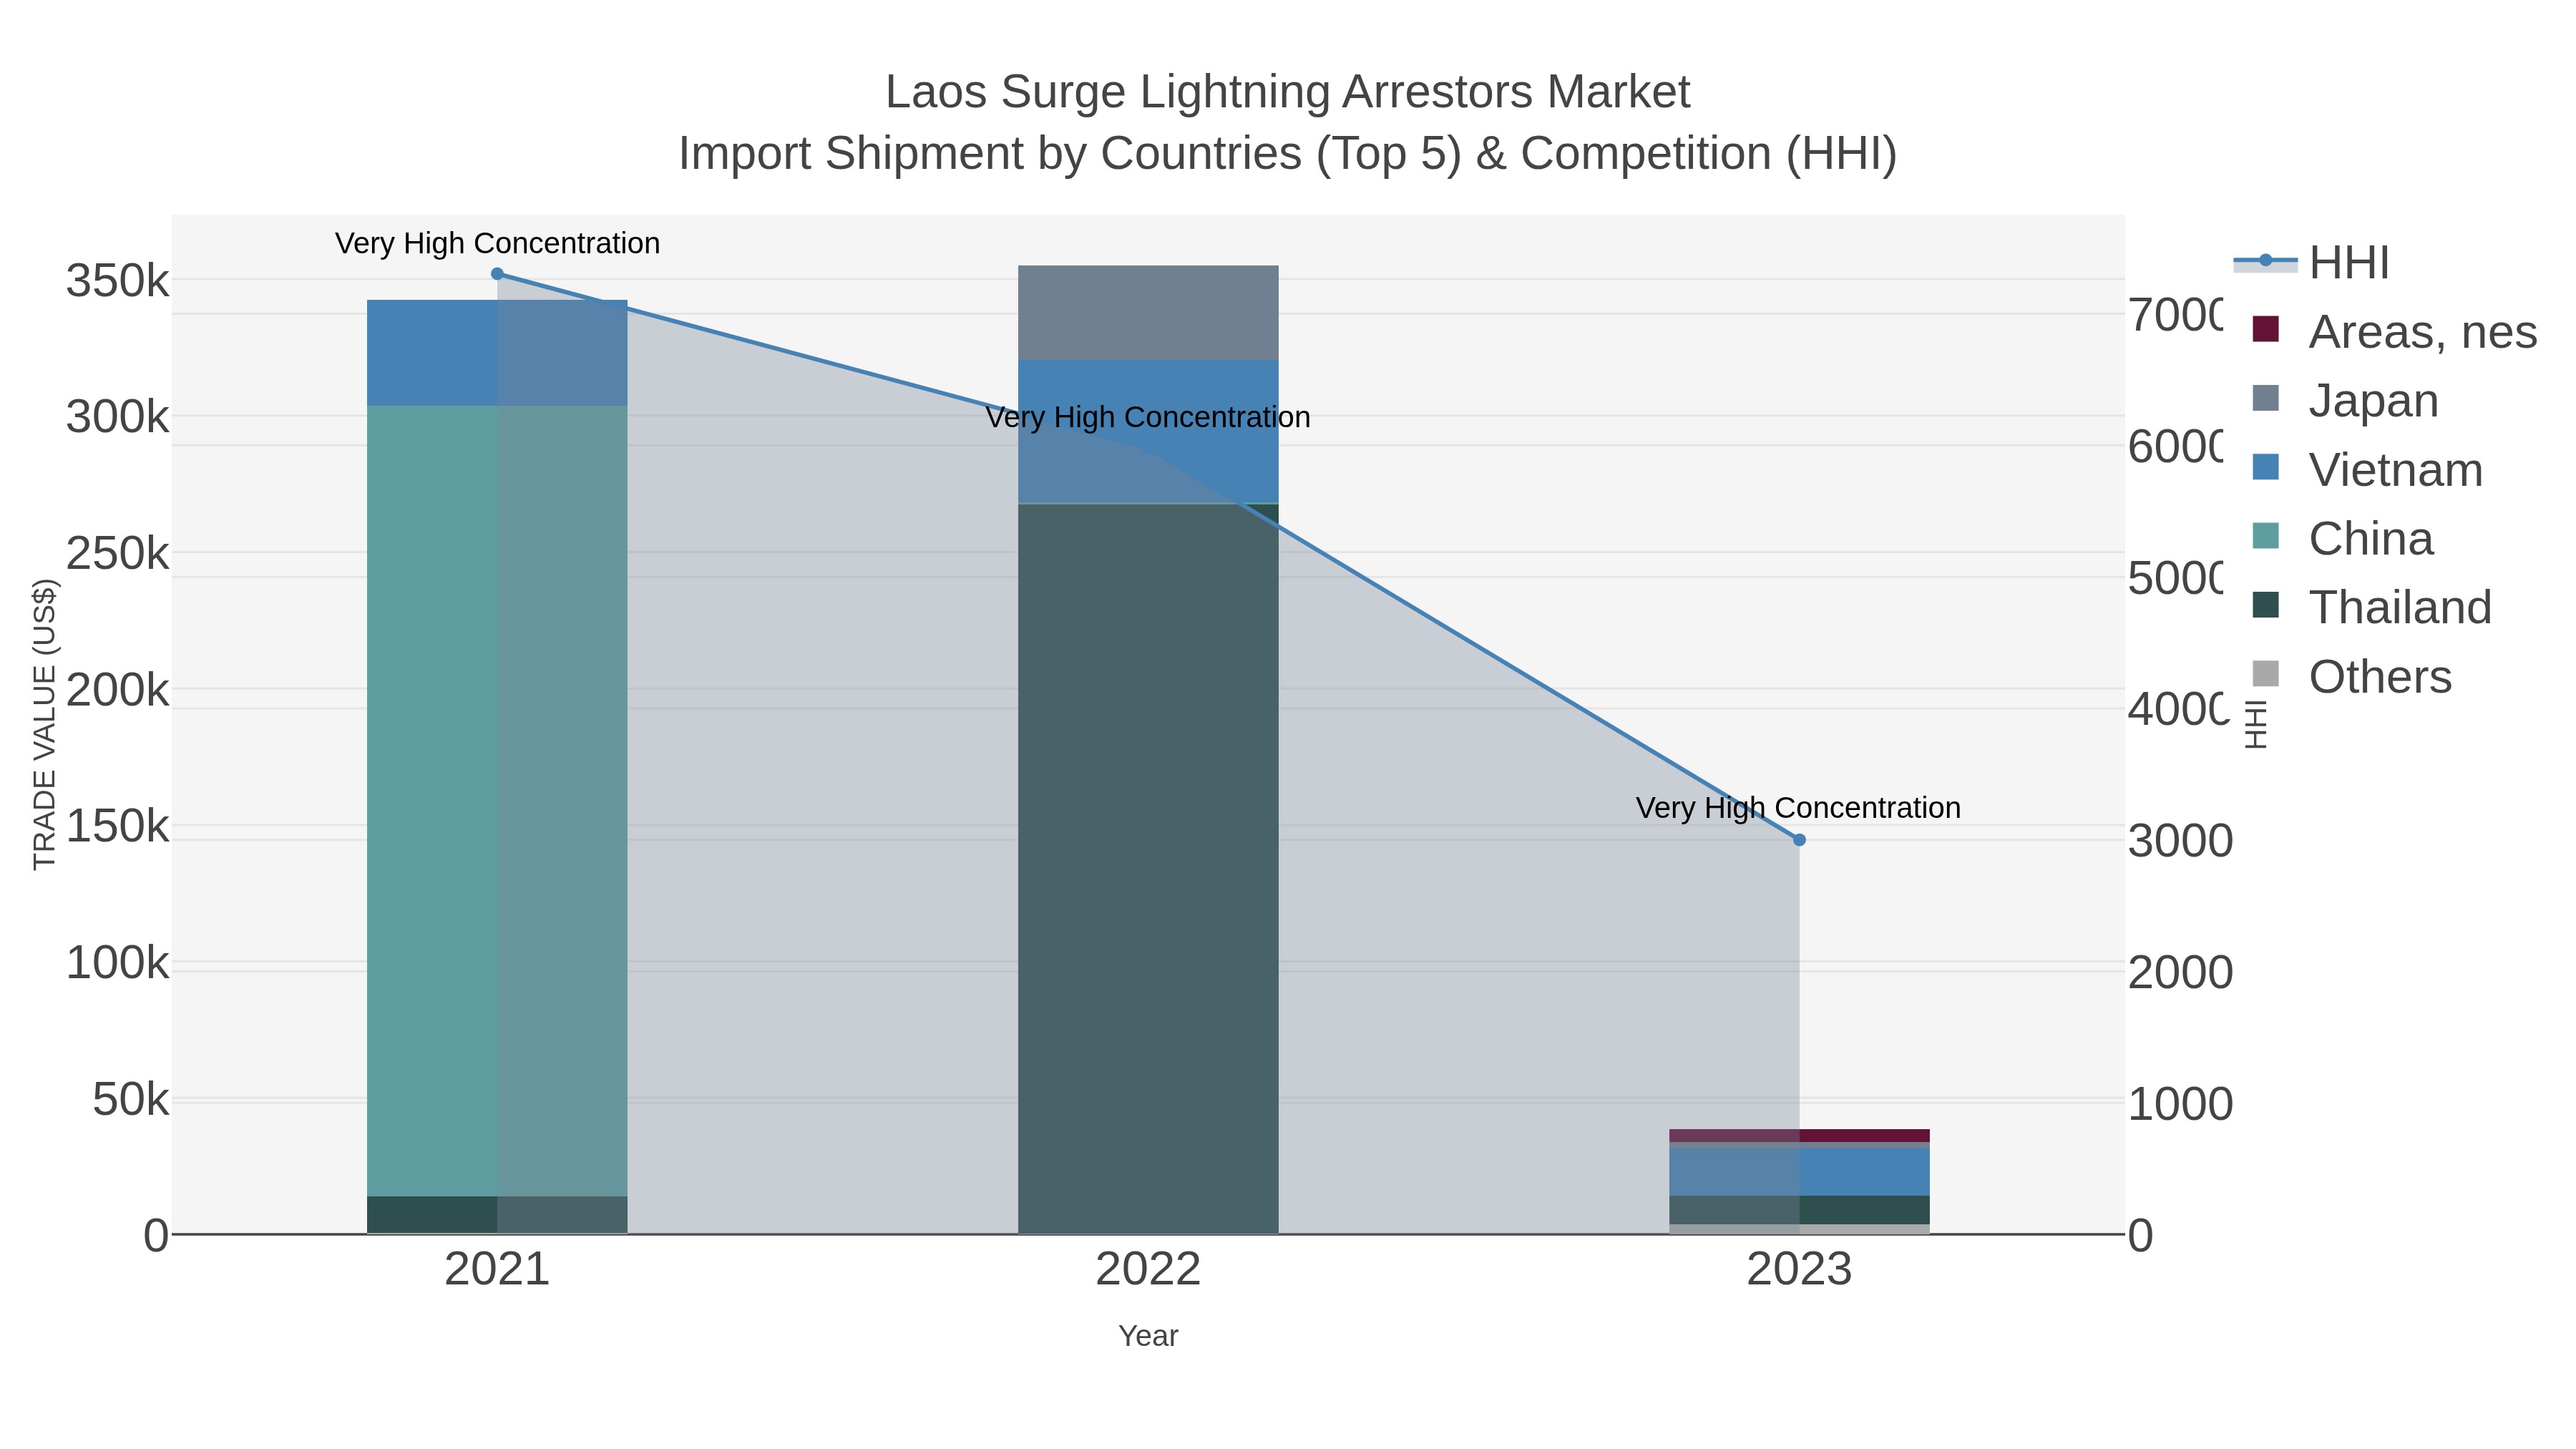This screenshot has width=2576, height=1449.
Task: Click the Thailand segment in 2023 bar
Action: pyautogui.click(x=1799, y=1210)
